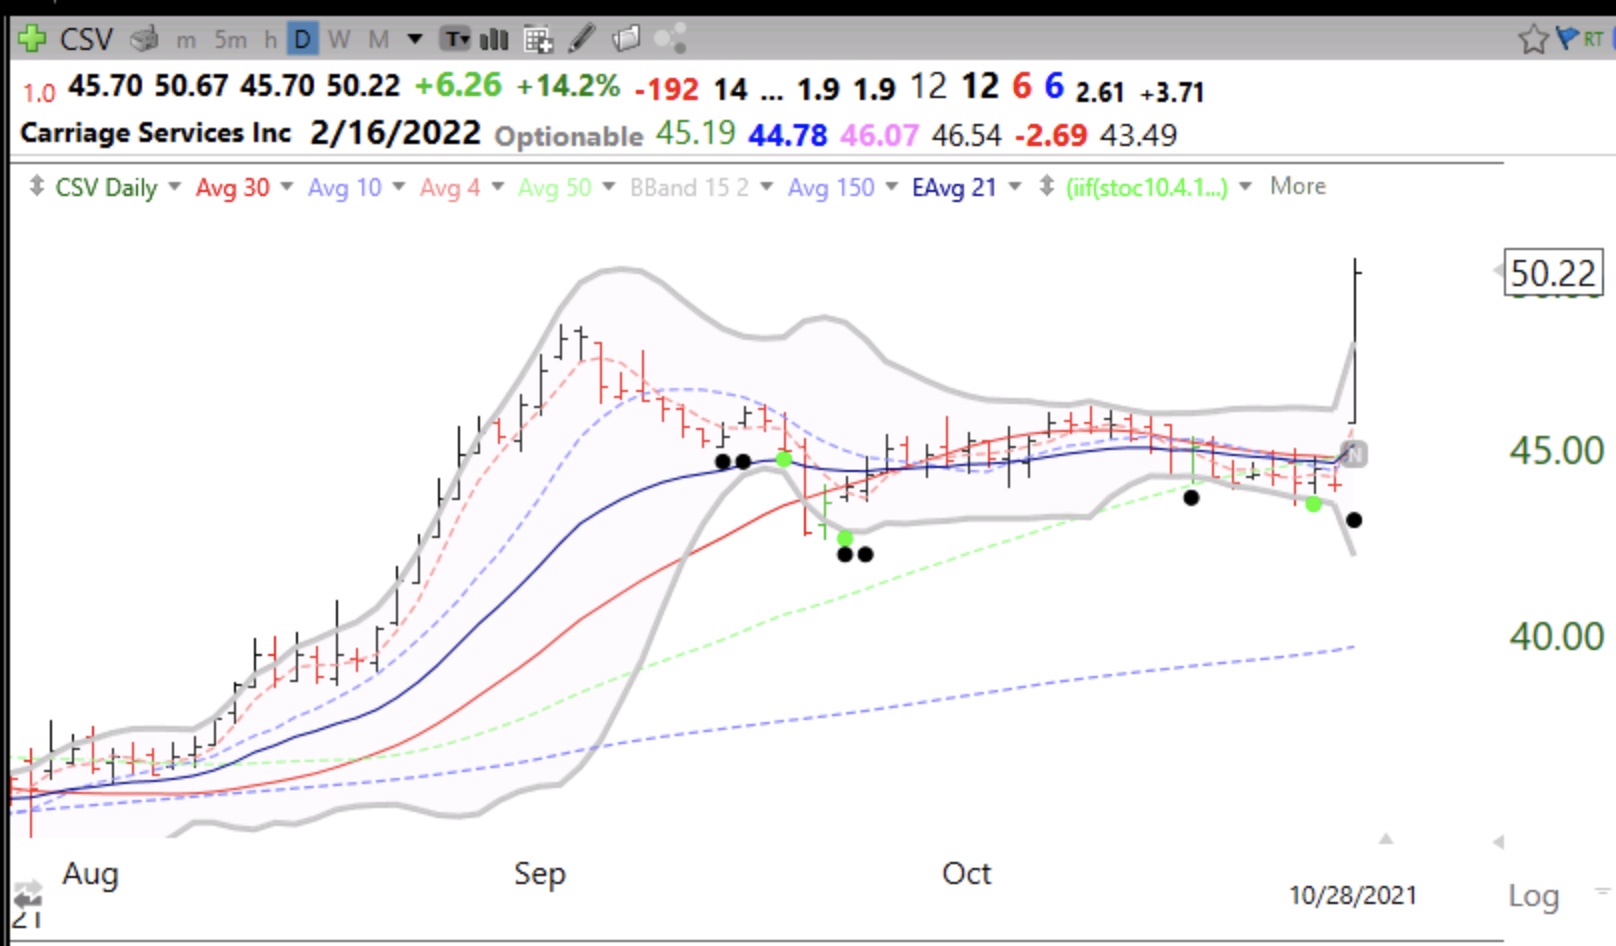Image resolution: width=1616 pixels, height=946 pixels.
Task: Switch to the weekly W timeframe
Action: pos(339,39)
